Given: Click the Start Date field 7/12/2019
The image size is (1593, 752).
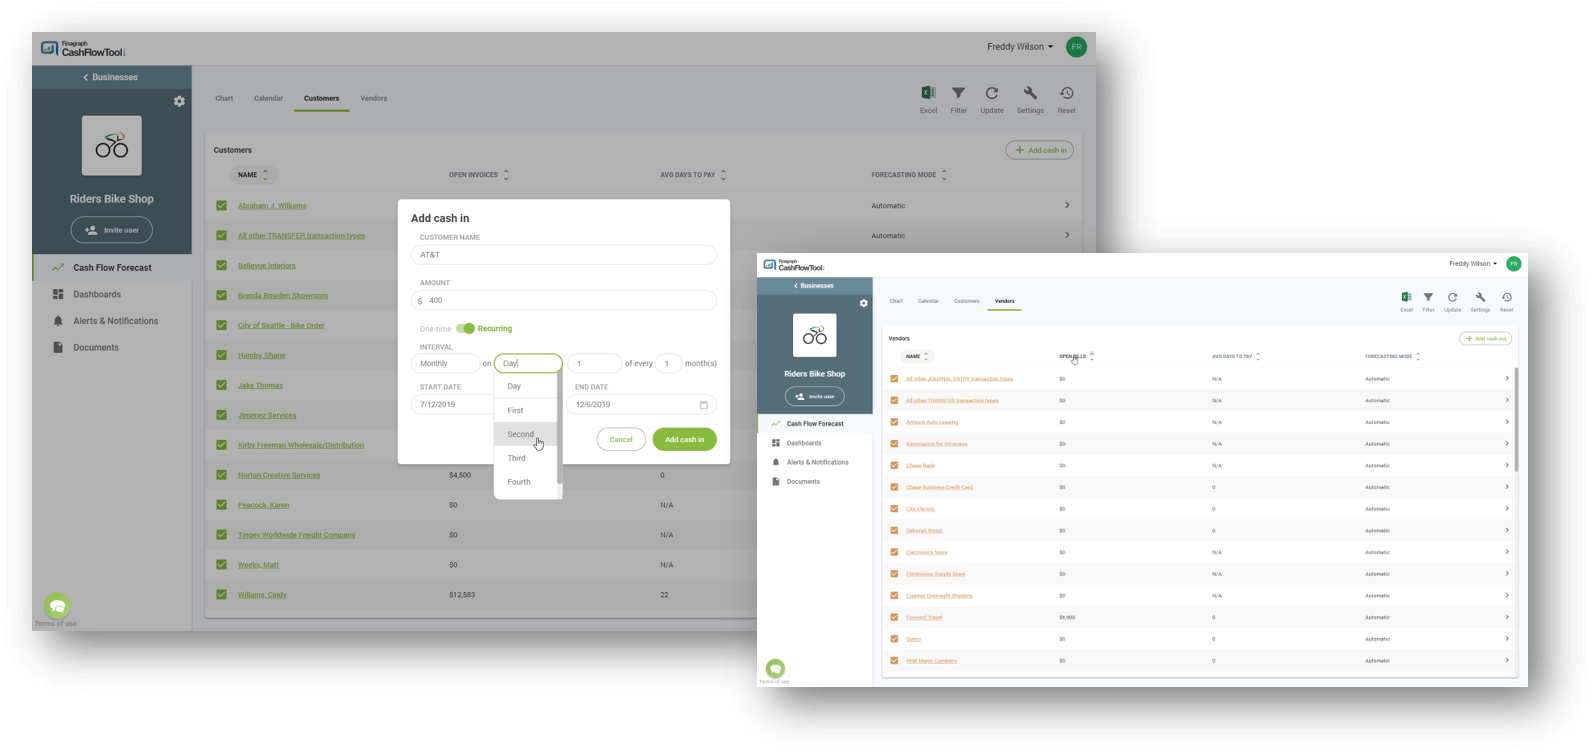Looking at the screenshot, I should pos(452,405).
